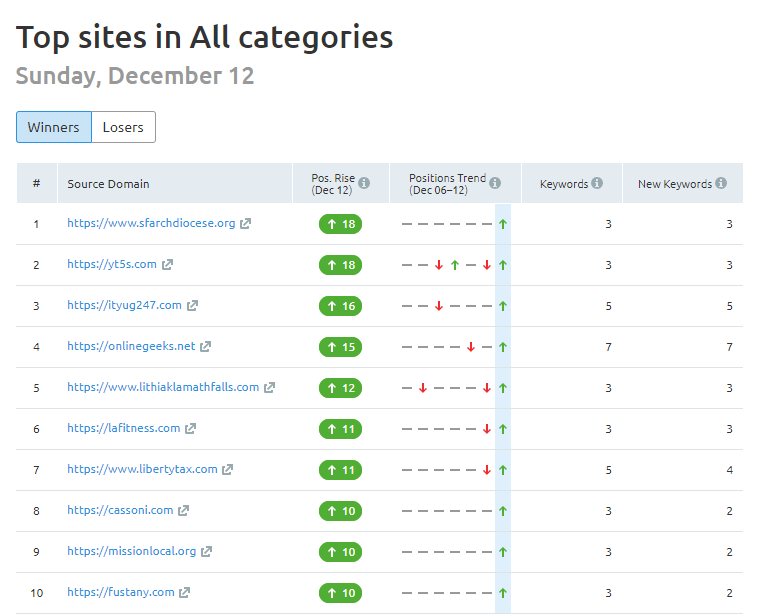Click the Keywords column header label

(x=564, y=184)
